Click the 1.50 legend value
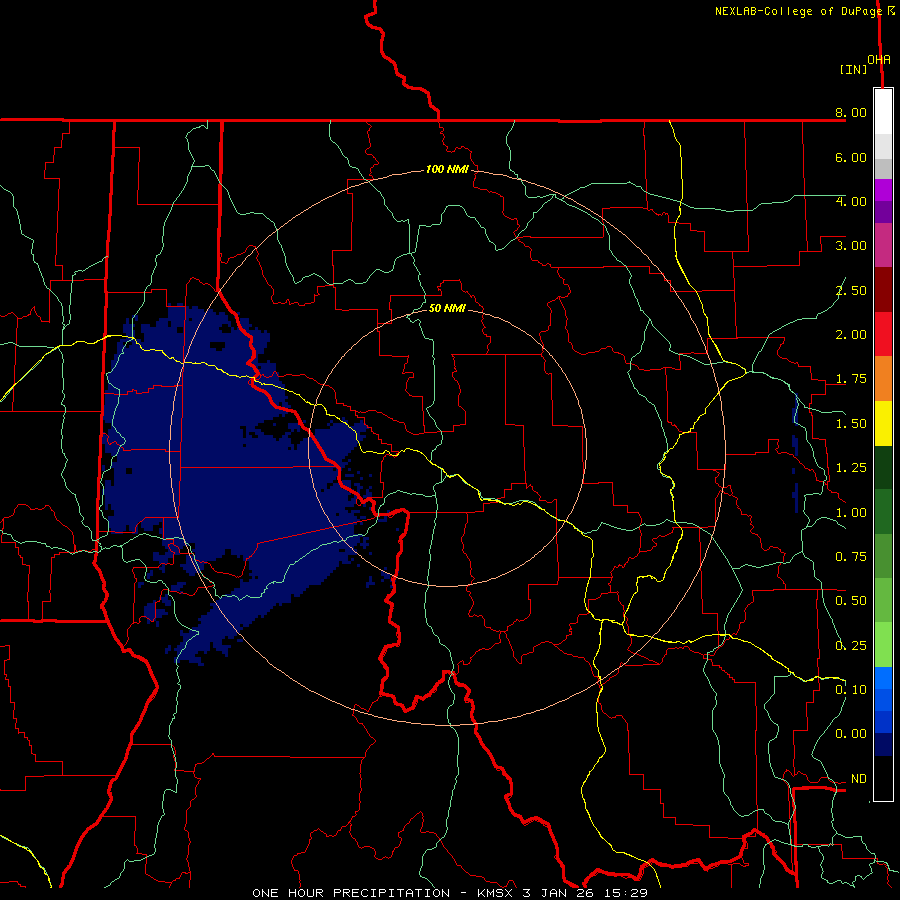 pyautogui.click(x=851, y=424)
